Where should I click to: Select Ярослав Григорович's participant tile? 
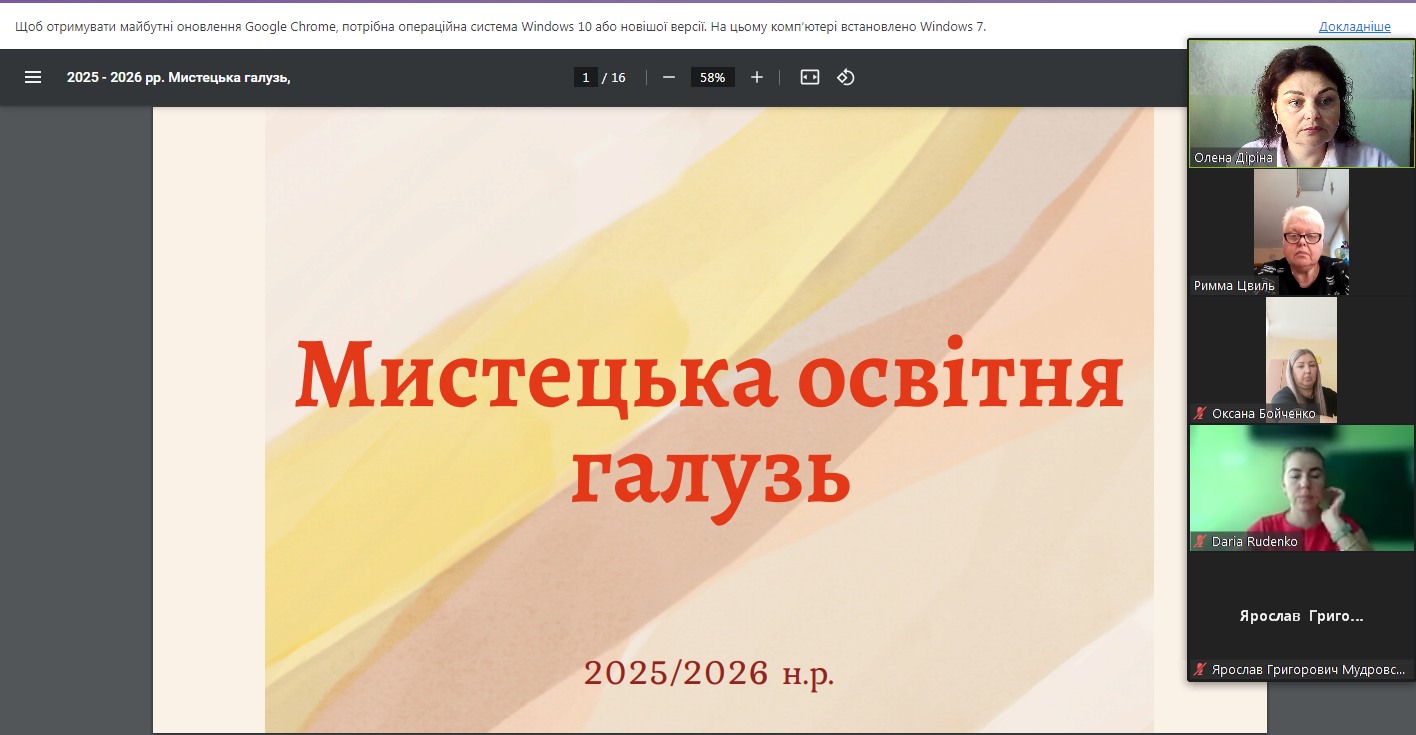[1301, 616]
